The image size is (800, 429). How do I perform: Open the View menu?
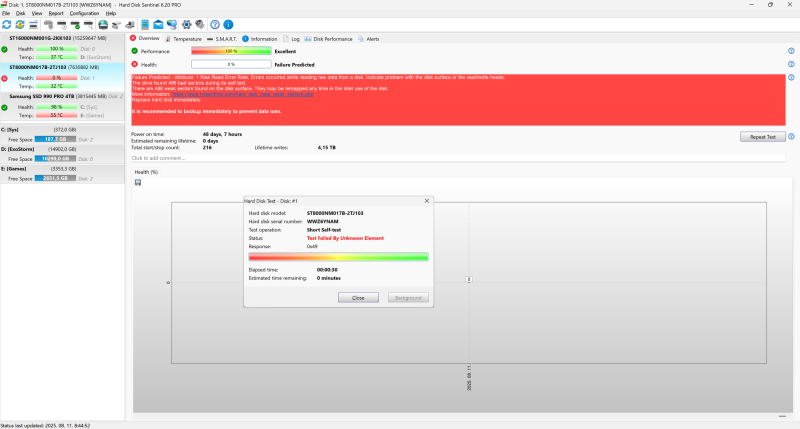[x=37, y=13]
